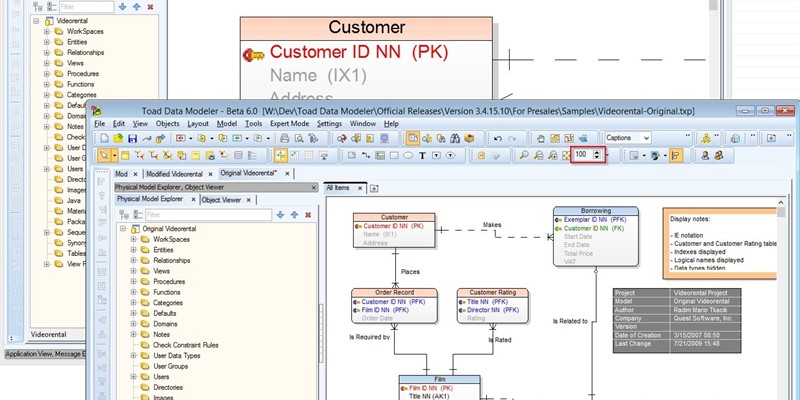Click the Filter field in the back window

point(86,7)
